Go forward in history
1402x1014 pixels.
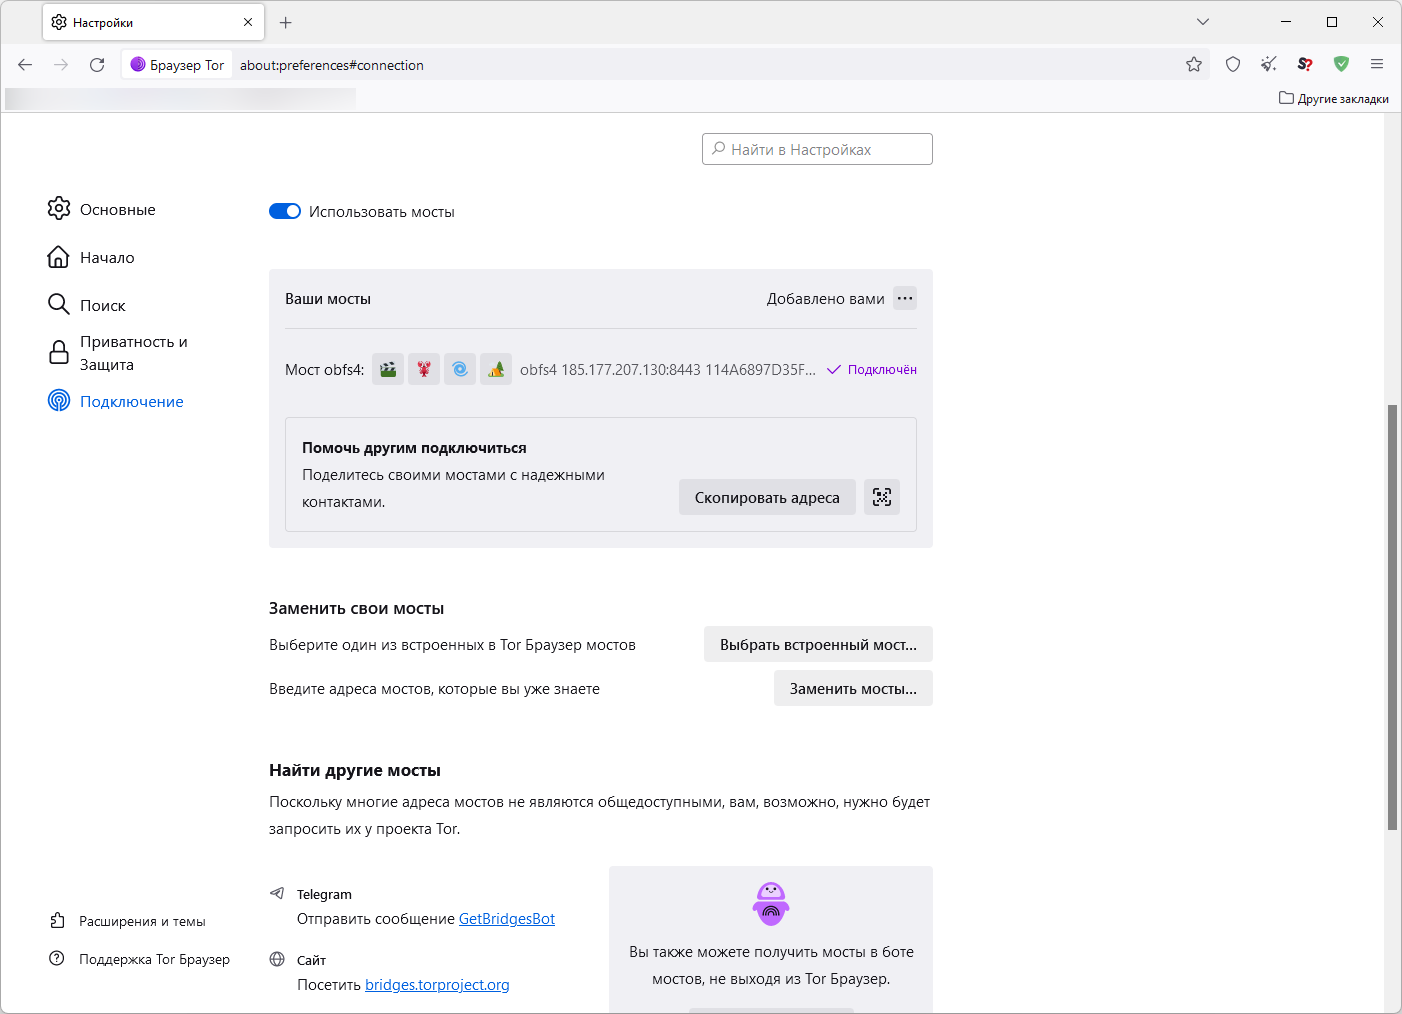(x=61, y=64)
